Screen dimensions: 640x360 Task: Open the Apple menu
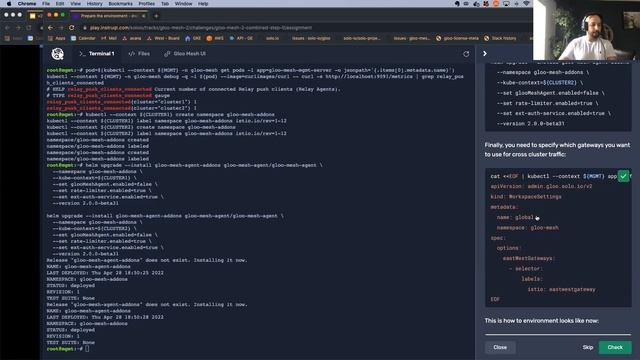9,4
